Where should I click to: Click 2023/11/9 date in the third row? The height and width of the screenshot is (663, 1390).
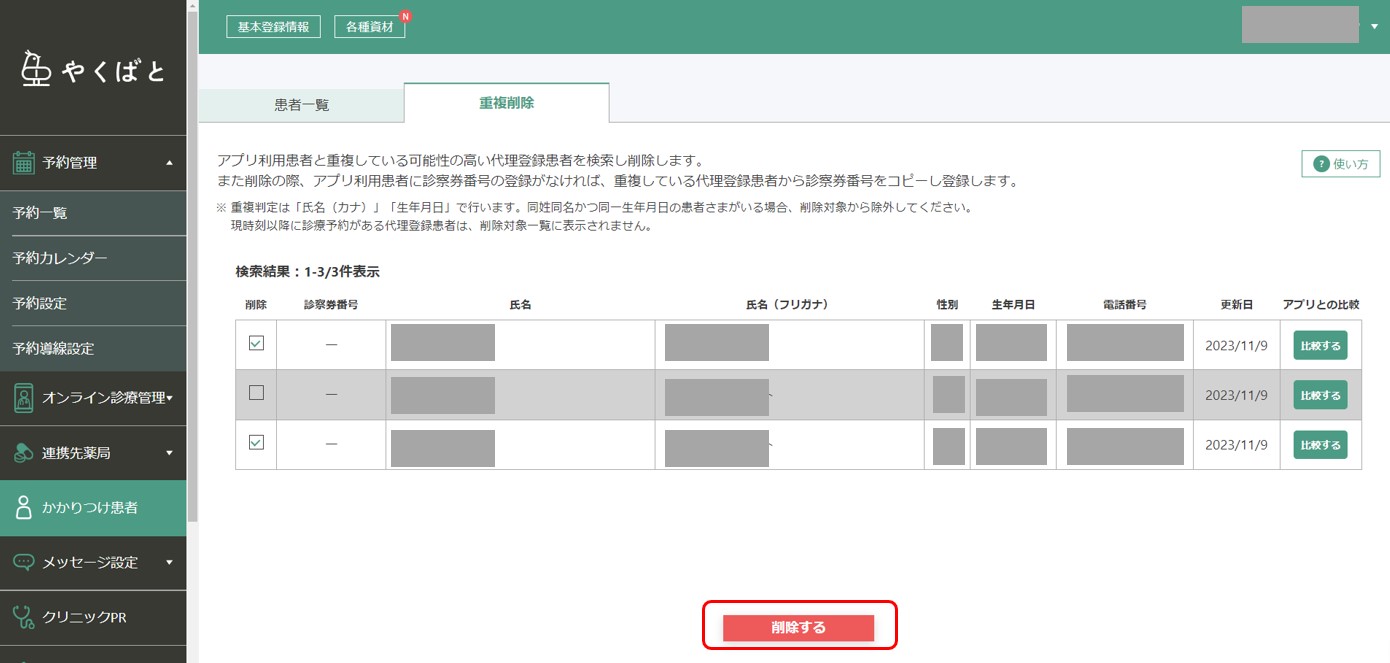1236,444
